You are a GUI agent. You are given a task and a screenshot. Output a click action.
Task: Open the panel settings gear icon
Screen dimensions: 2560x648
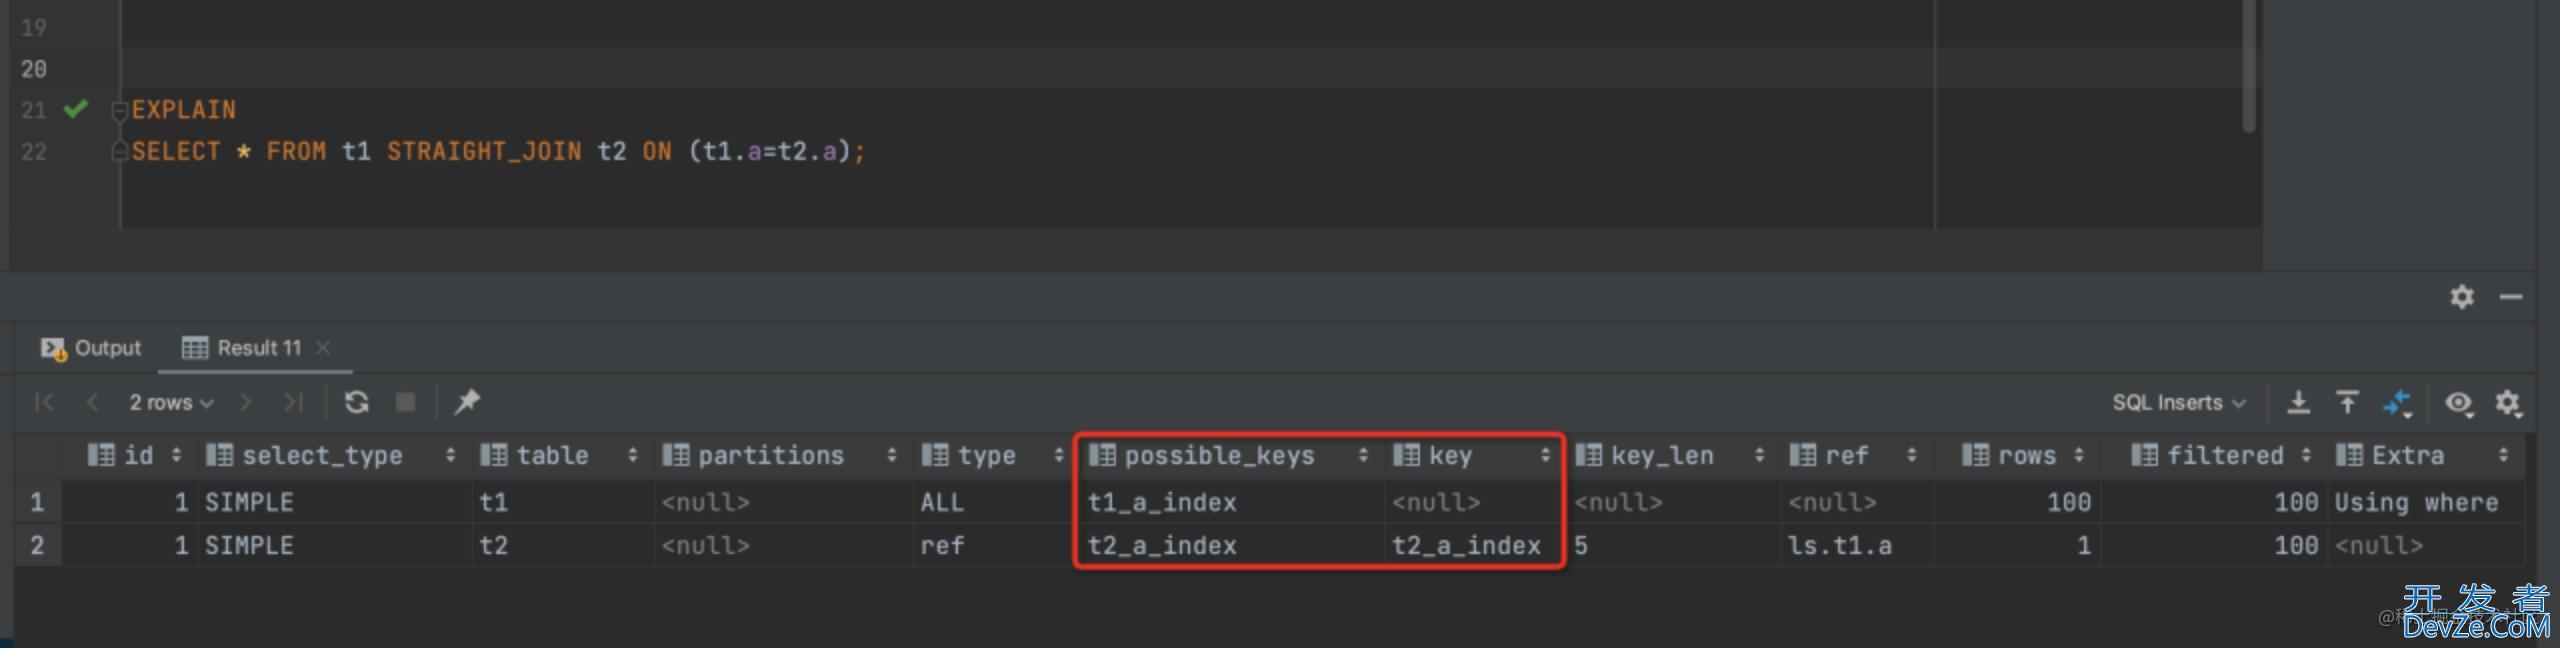point(2462,297)
